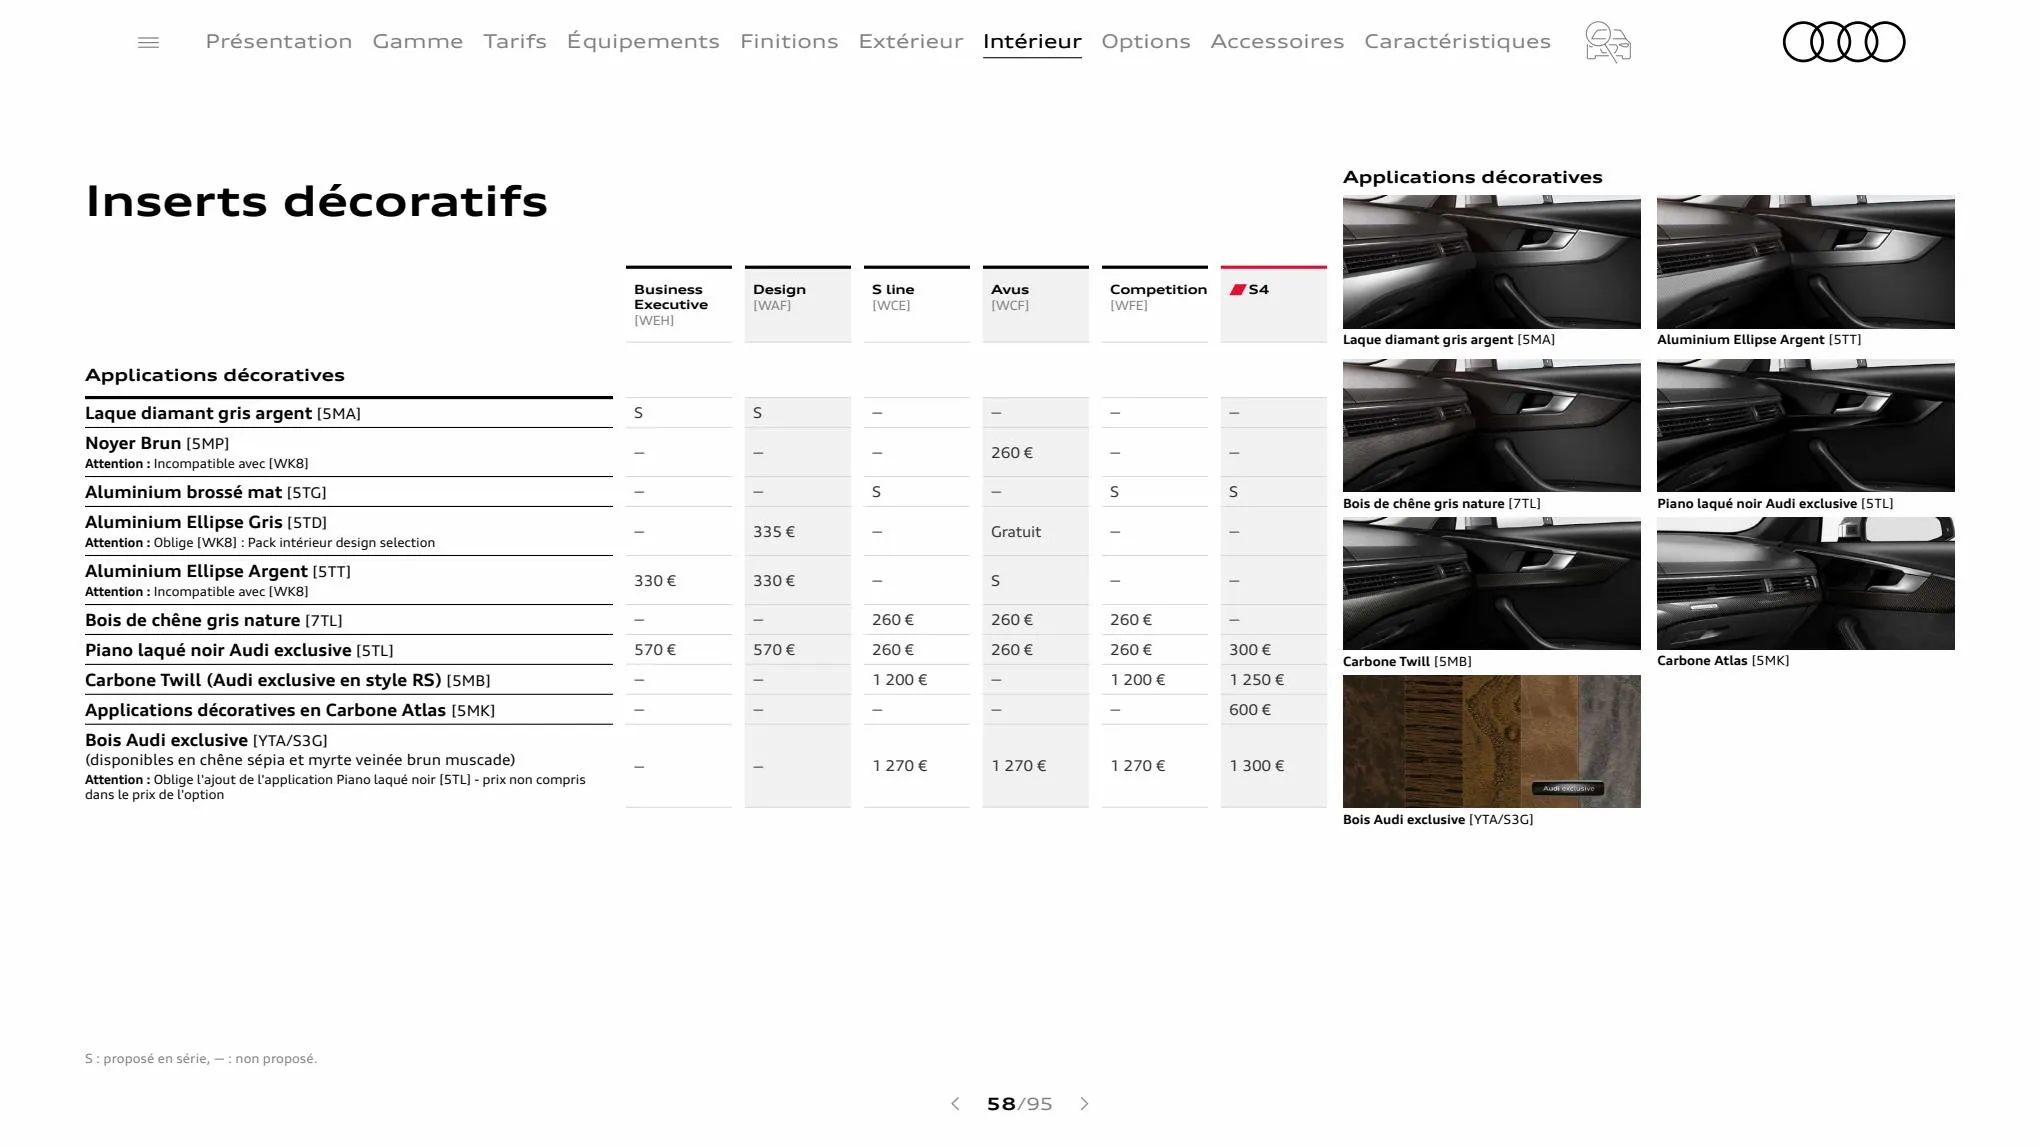
Task: Select the Intérieur tab
Action: (x=1032, y=41)
